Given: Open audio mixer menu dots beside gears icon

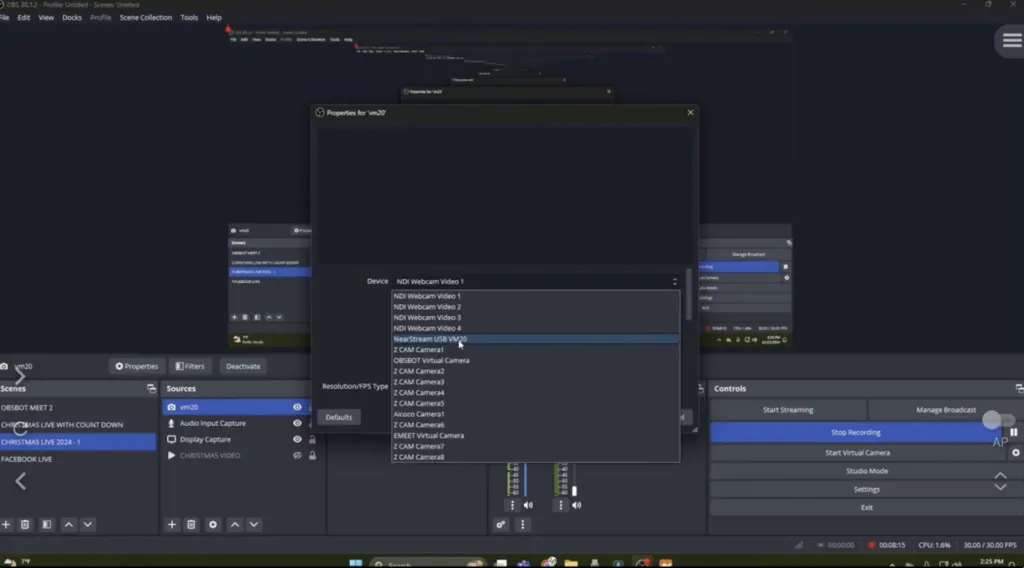Looking at the screenshot, I should coord(522,524).
